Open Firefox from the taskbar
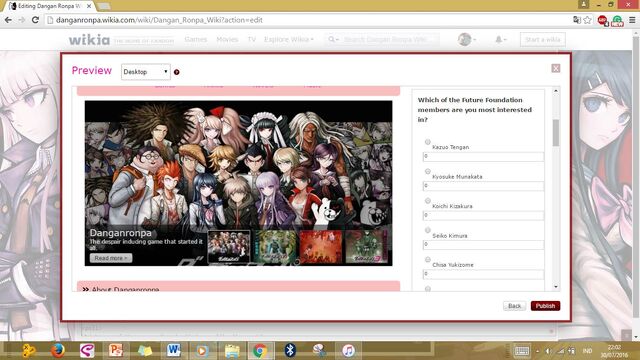The image size is (640, 360). [58, 350]
